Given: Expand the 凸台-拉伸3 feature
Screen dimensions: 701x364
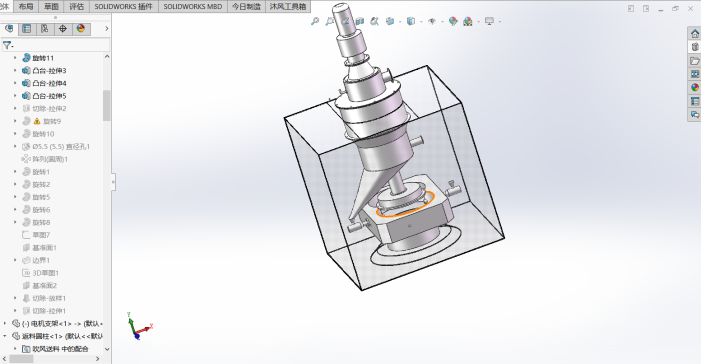Looking at the screenshot, I should coord(15,70).
